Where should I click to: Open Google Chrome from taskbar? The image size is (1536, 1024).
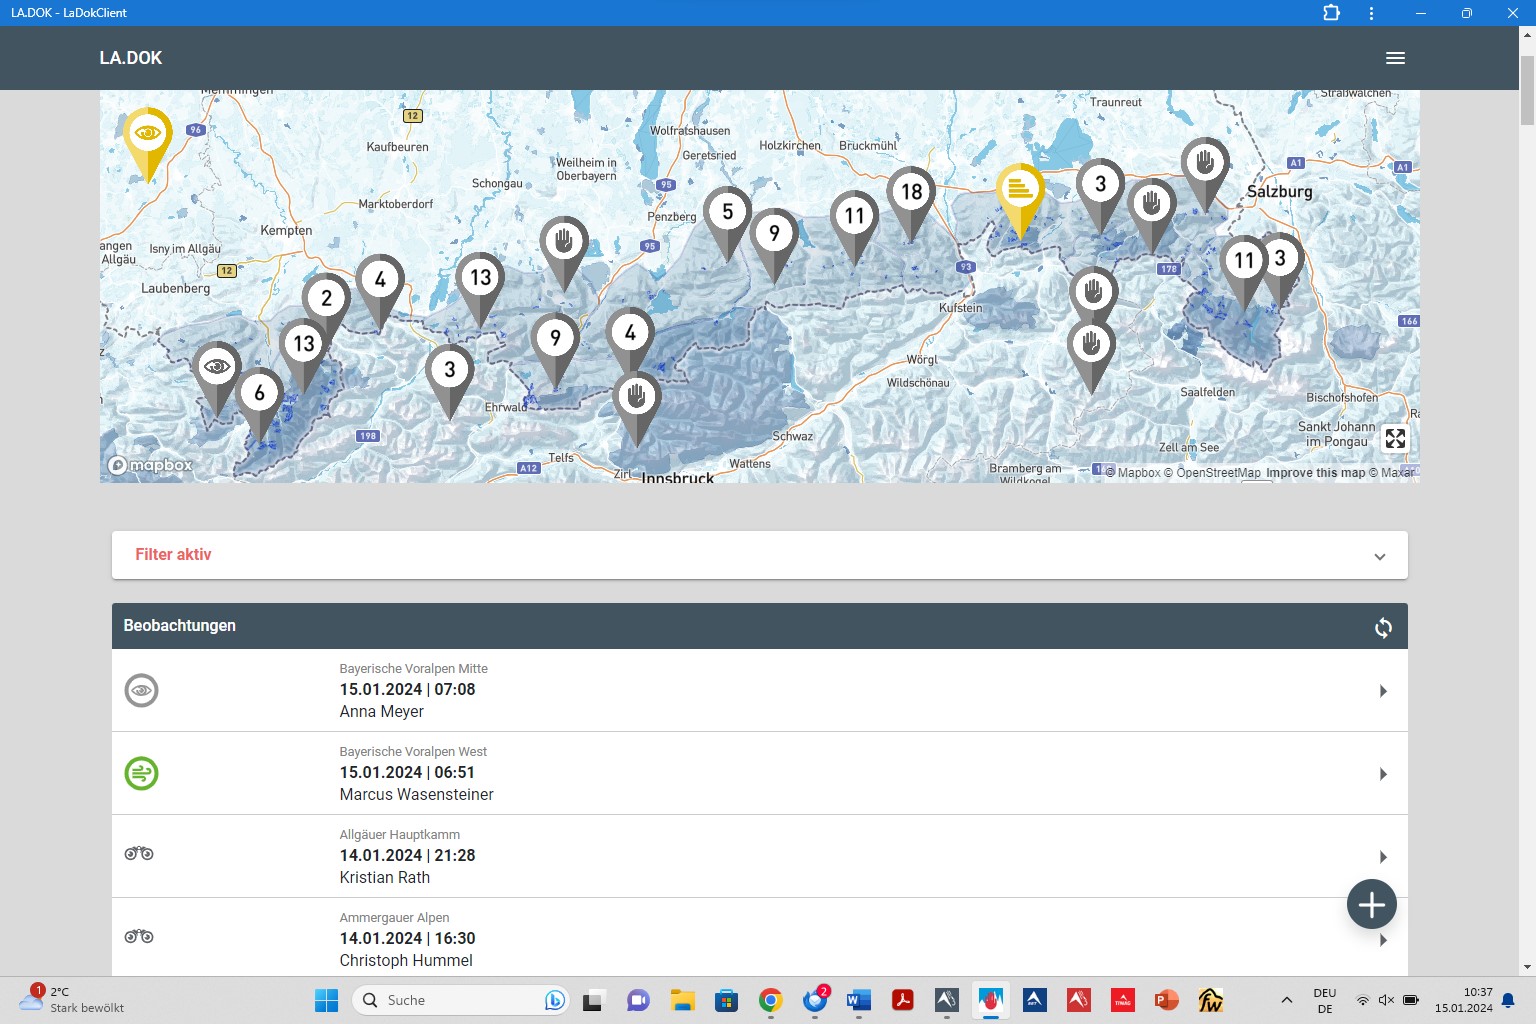[770, 1000]
